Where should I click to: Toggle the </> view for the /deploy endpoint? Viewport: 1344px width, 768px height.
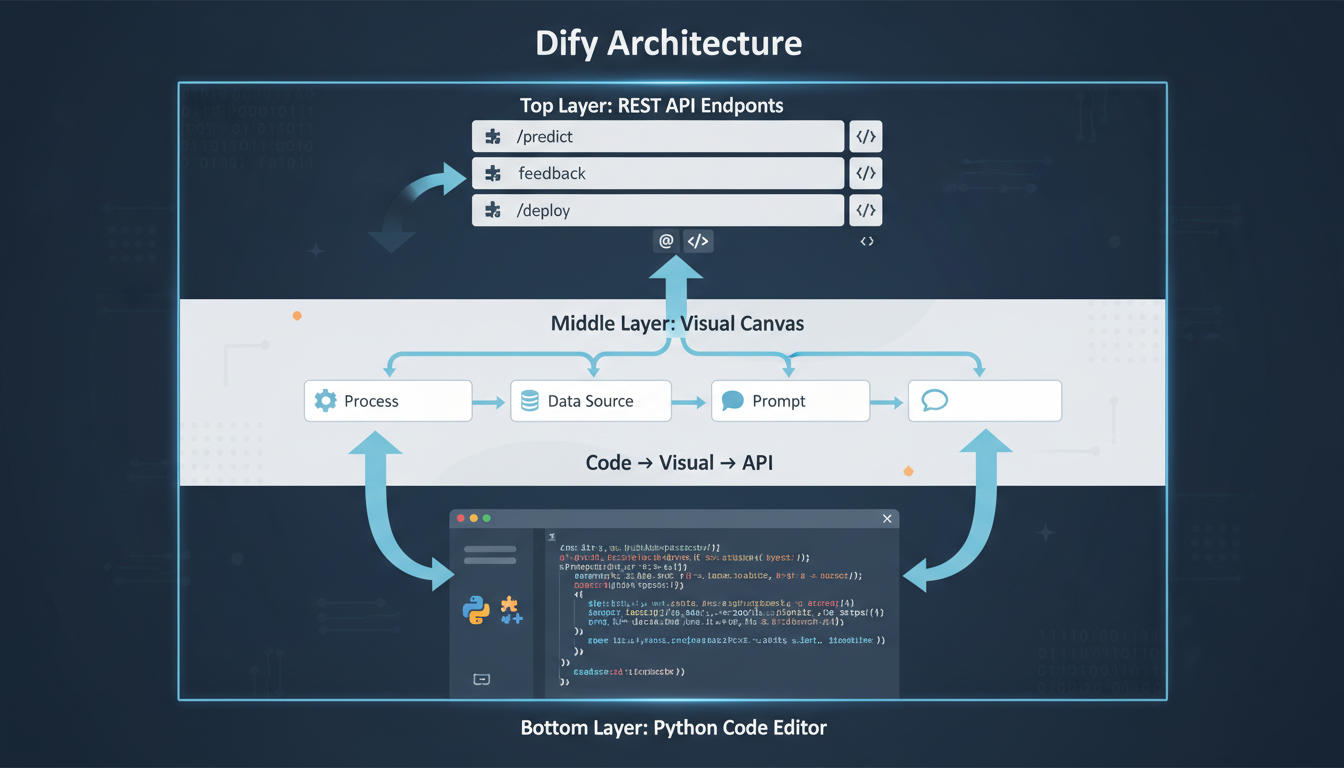[x=865, y=210]
